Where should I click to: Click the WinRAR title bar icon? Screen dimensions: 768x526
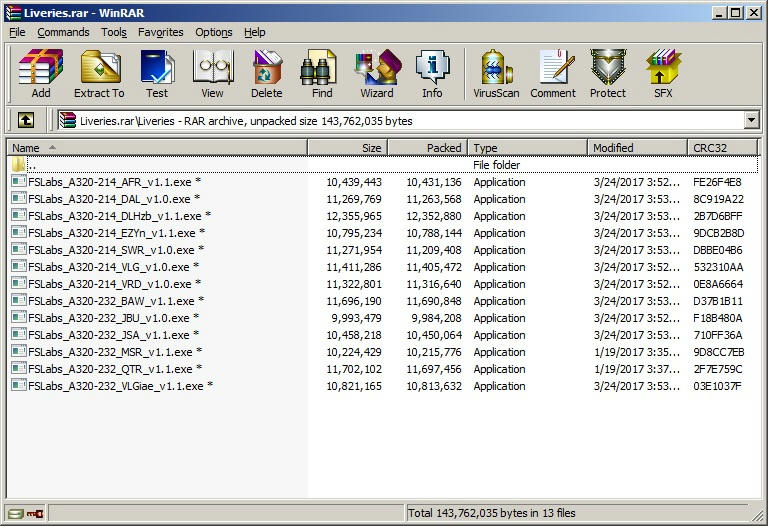13,13
